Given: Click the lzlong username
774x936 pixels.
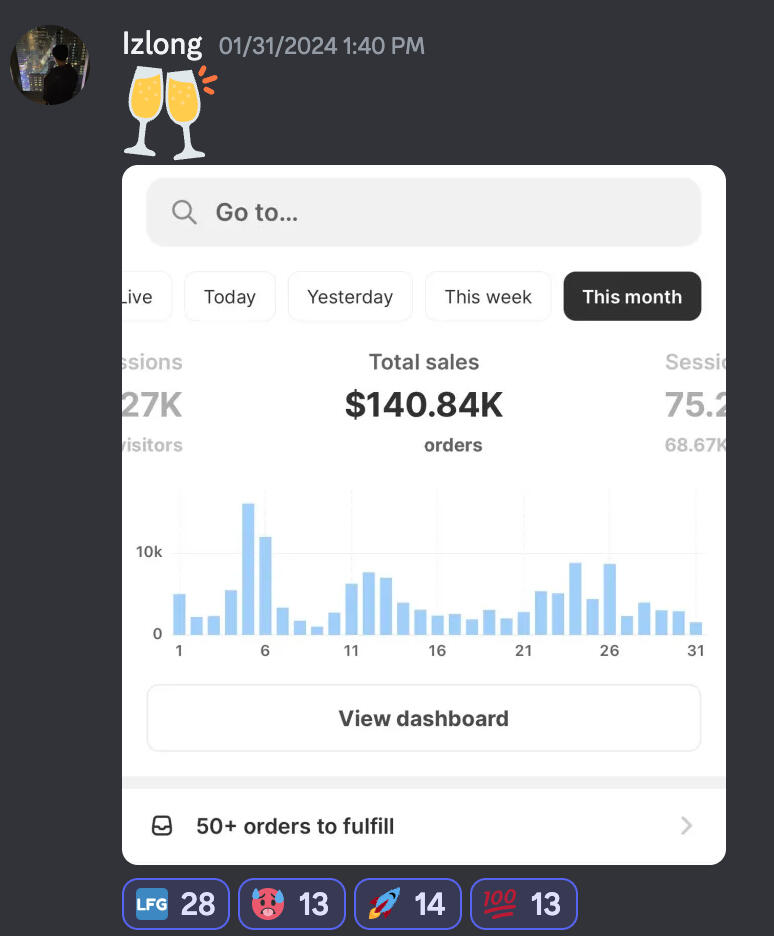Looking at the screenshot, I should pyautogui.click(x=161, y=44).
